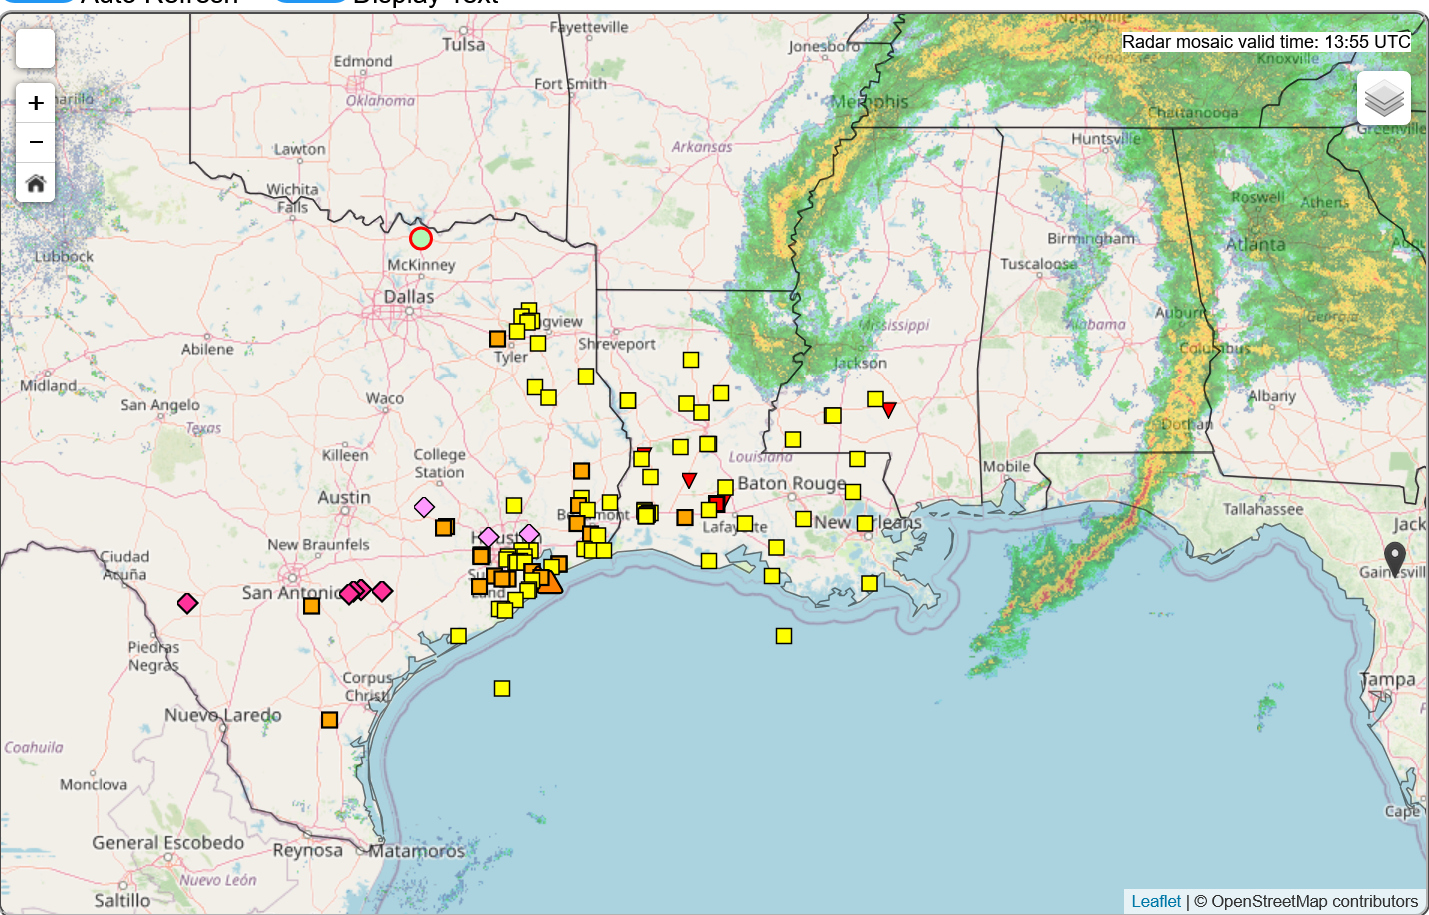This screenshot has width=1429, height=915.
Task: Click the radar mosaic valid time label
Action: tap(1266, 42)
